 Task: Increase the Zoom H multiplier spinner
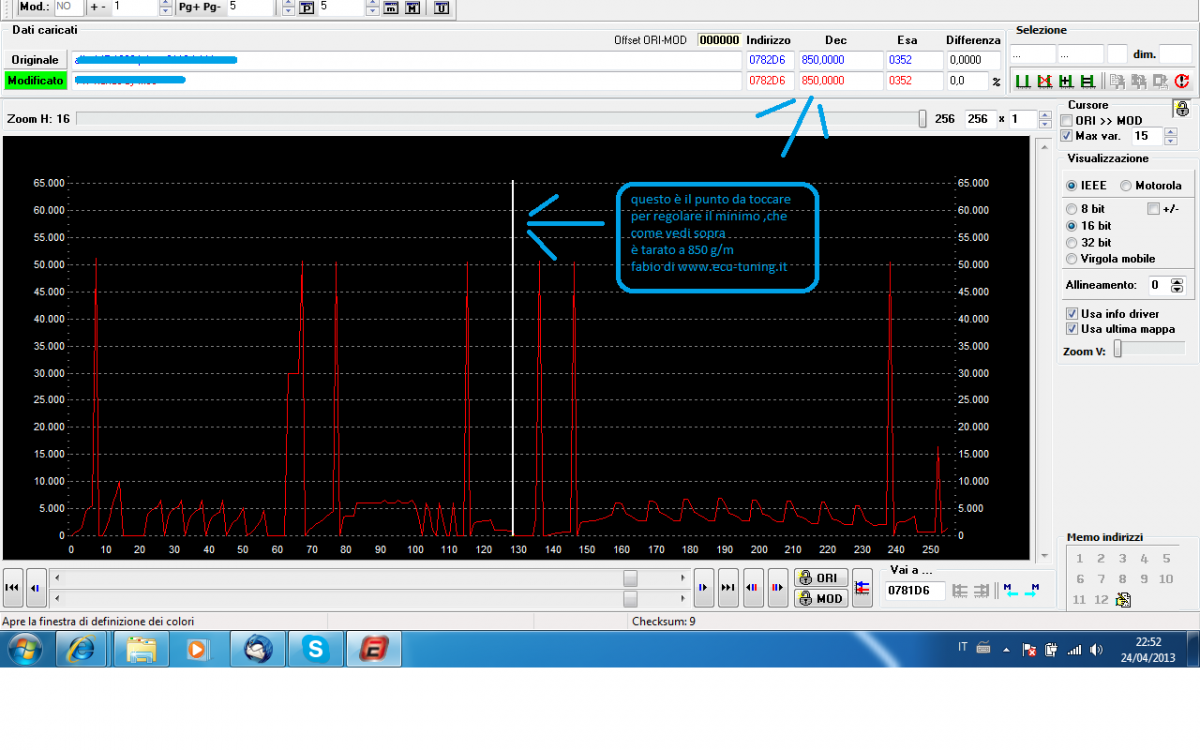coord(1044,114)
